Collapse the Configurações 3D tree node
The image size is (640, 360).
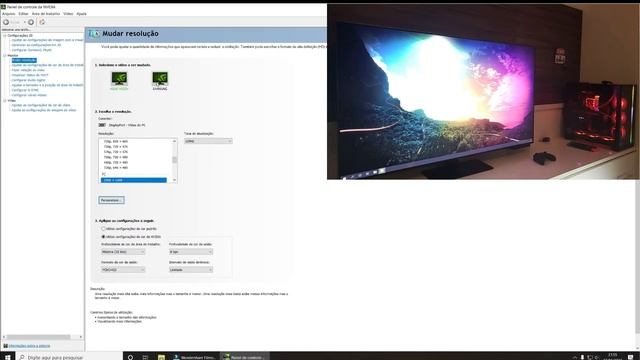pyautogui.click(x=5, y=36)
